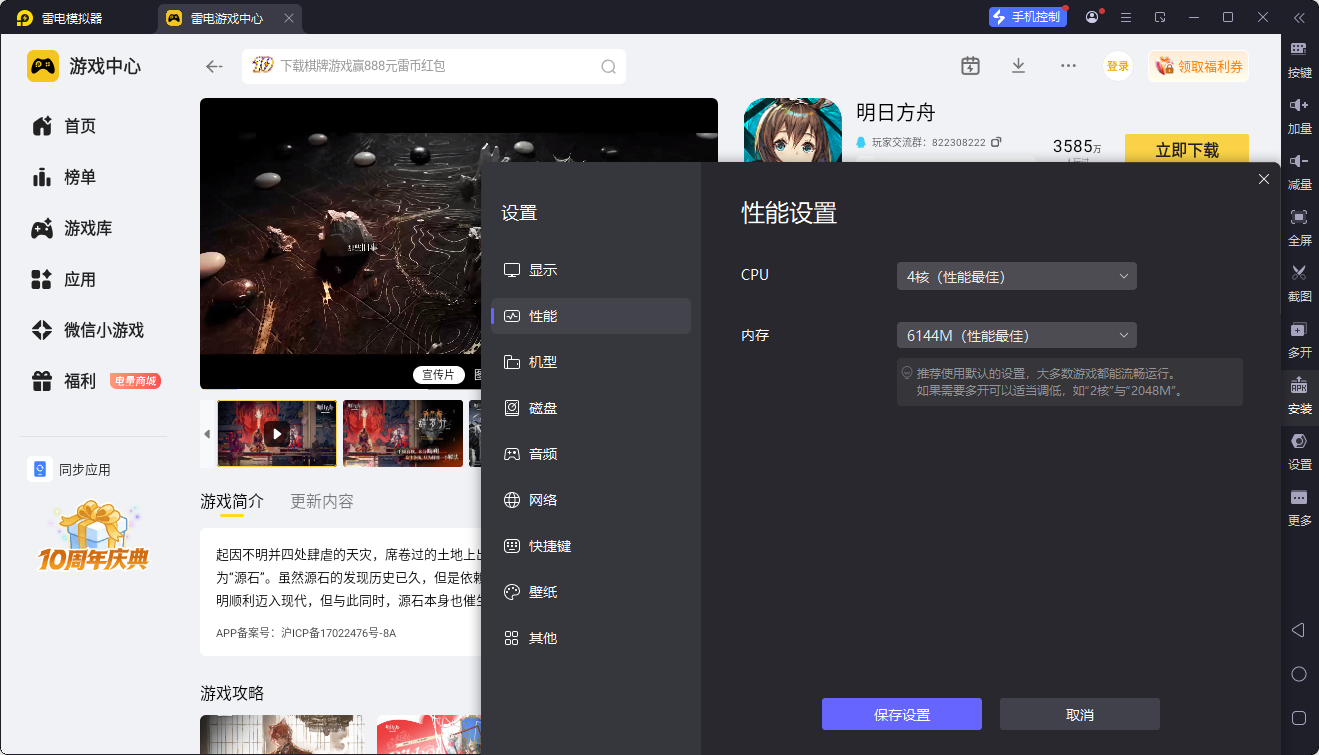Open 微信小游戏 page
This screenshot has height=755, width=1319.
click(x=88, y=330)
